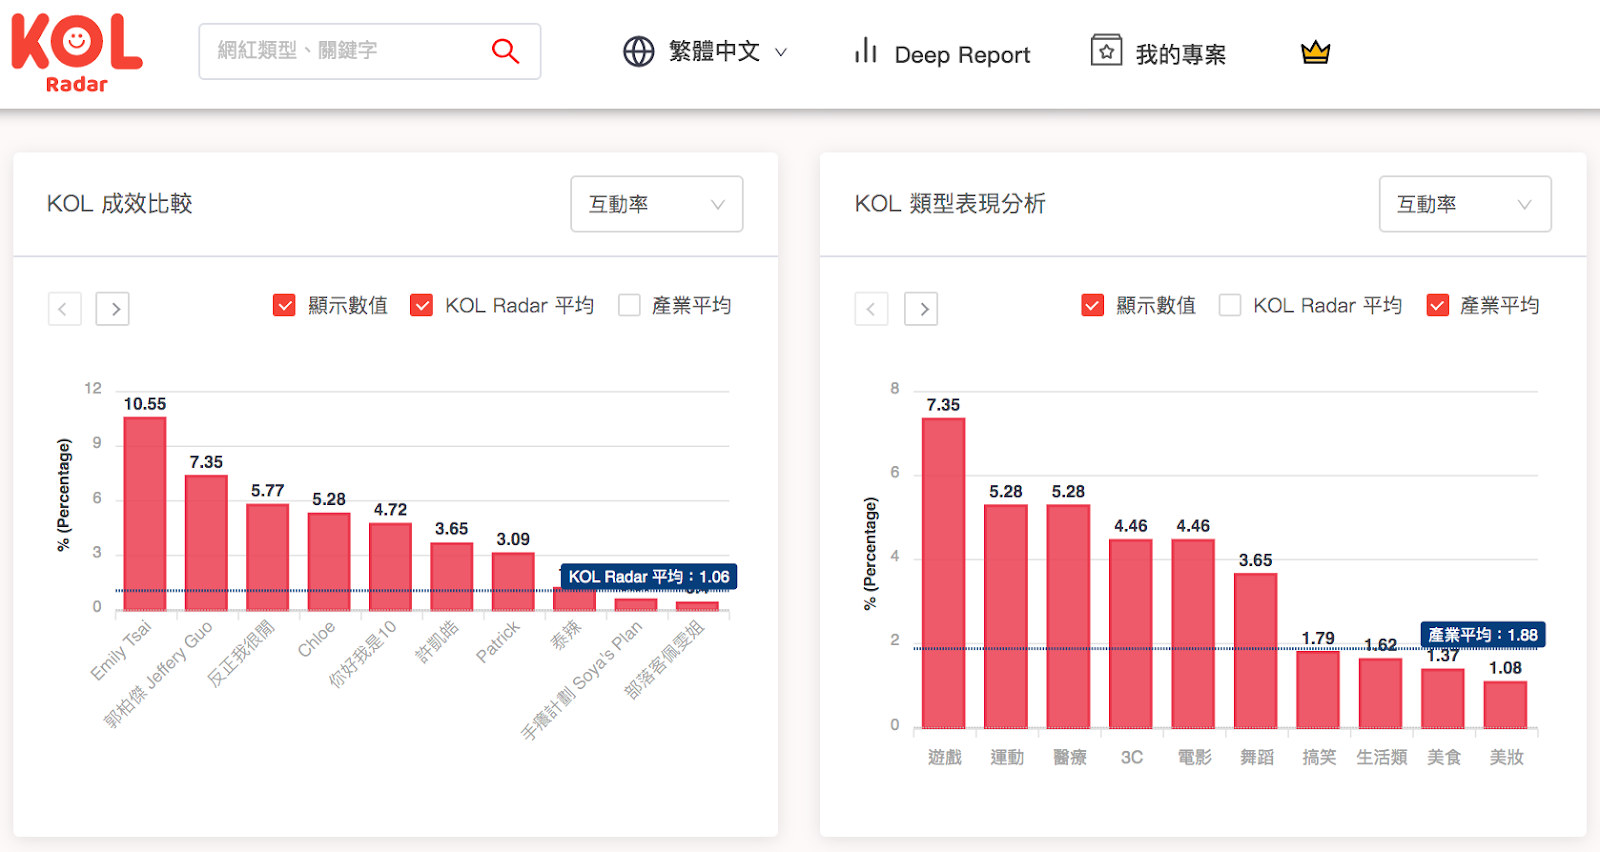Click the KOL Radar 平均：1.06 label
The width and height of the screenshot is (1600, 852).
[x=649, y=577]
